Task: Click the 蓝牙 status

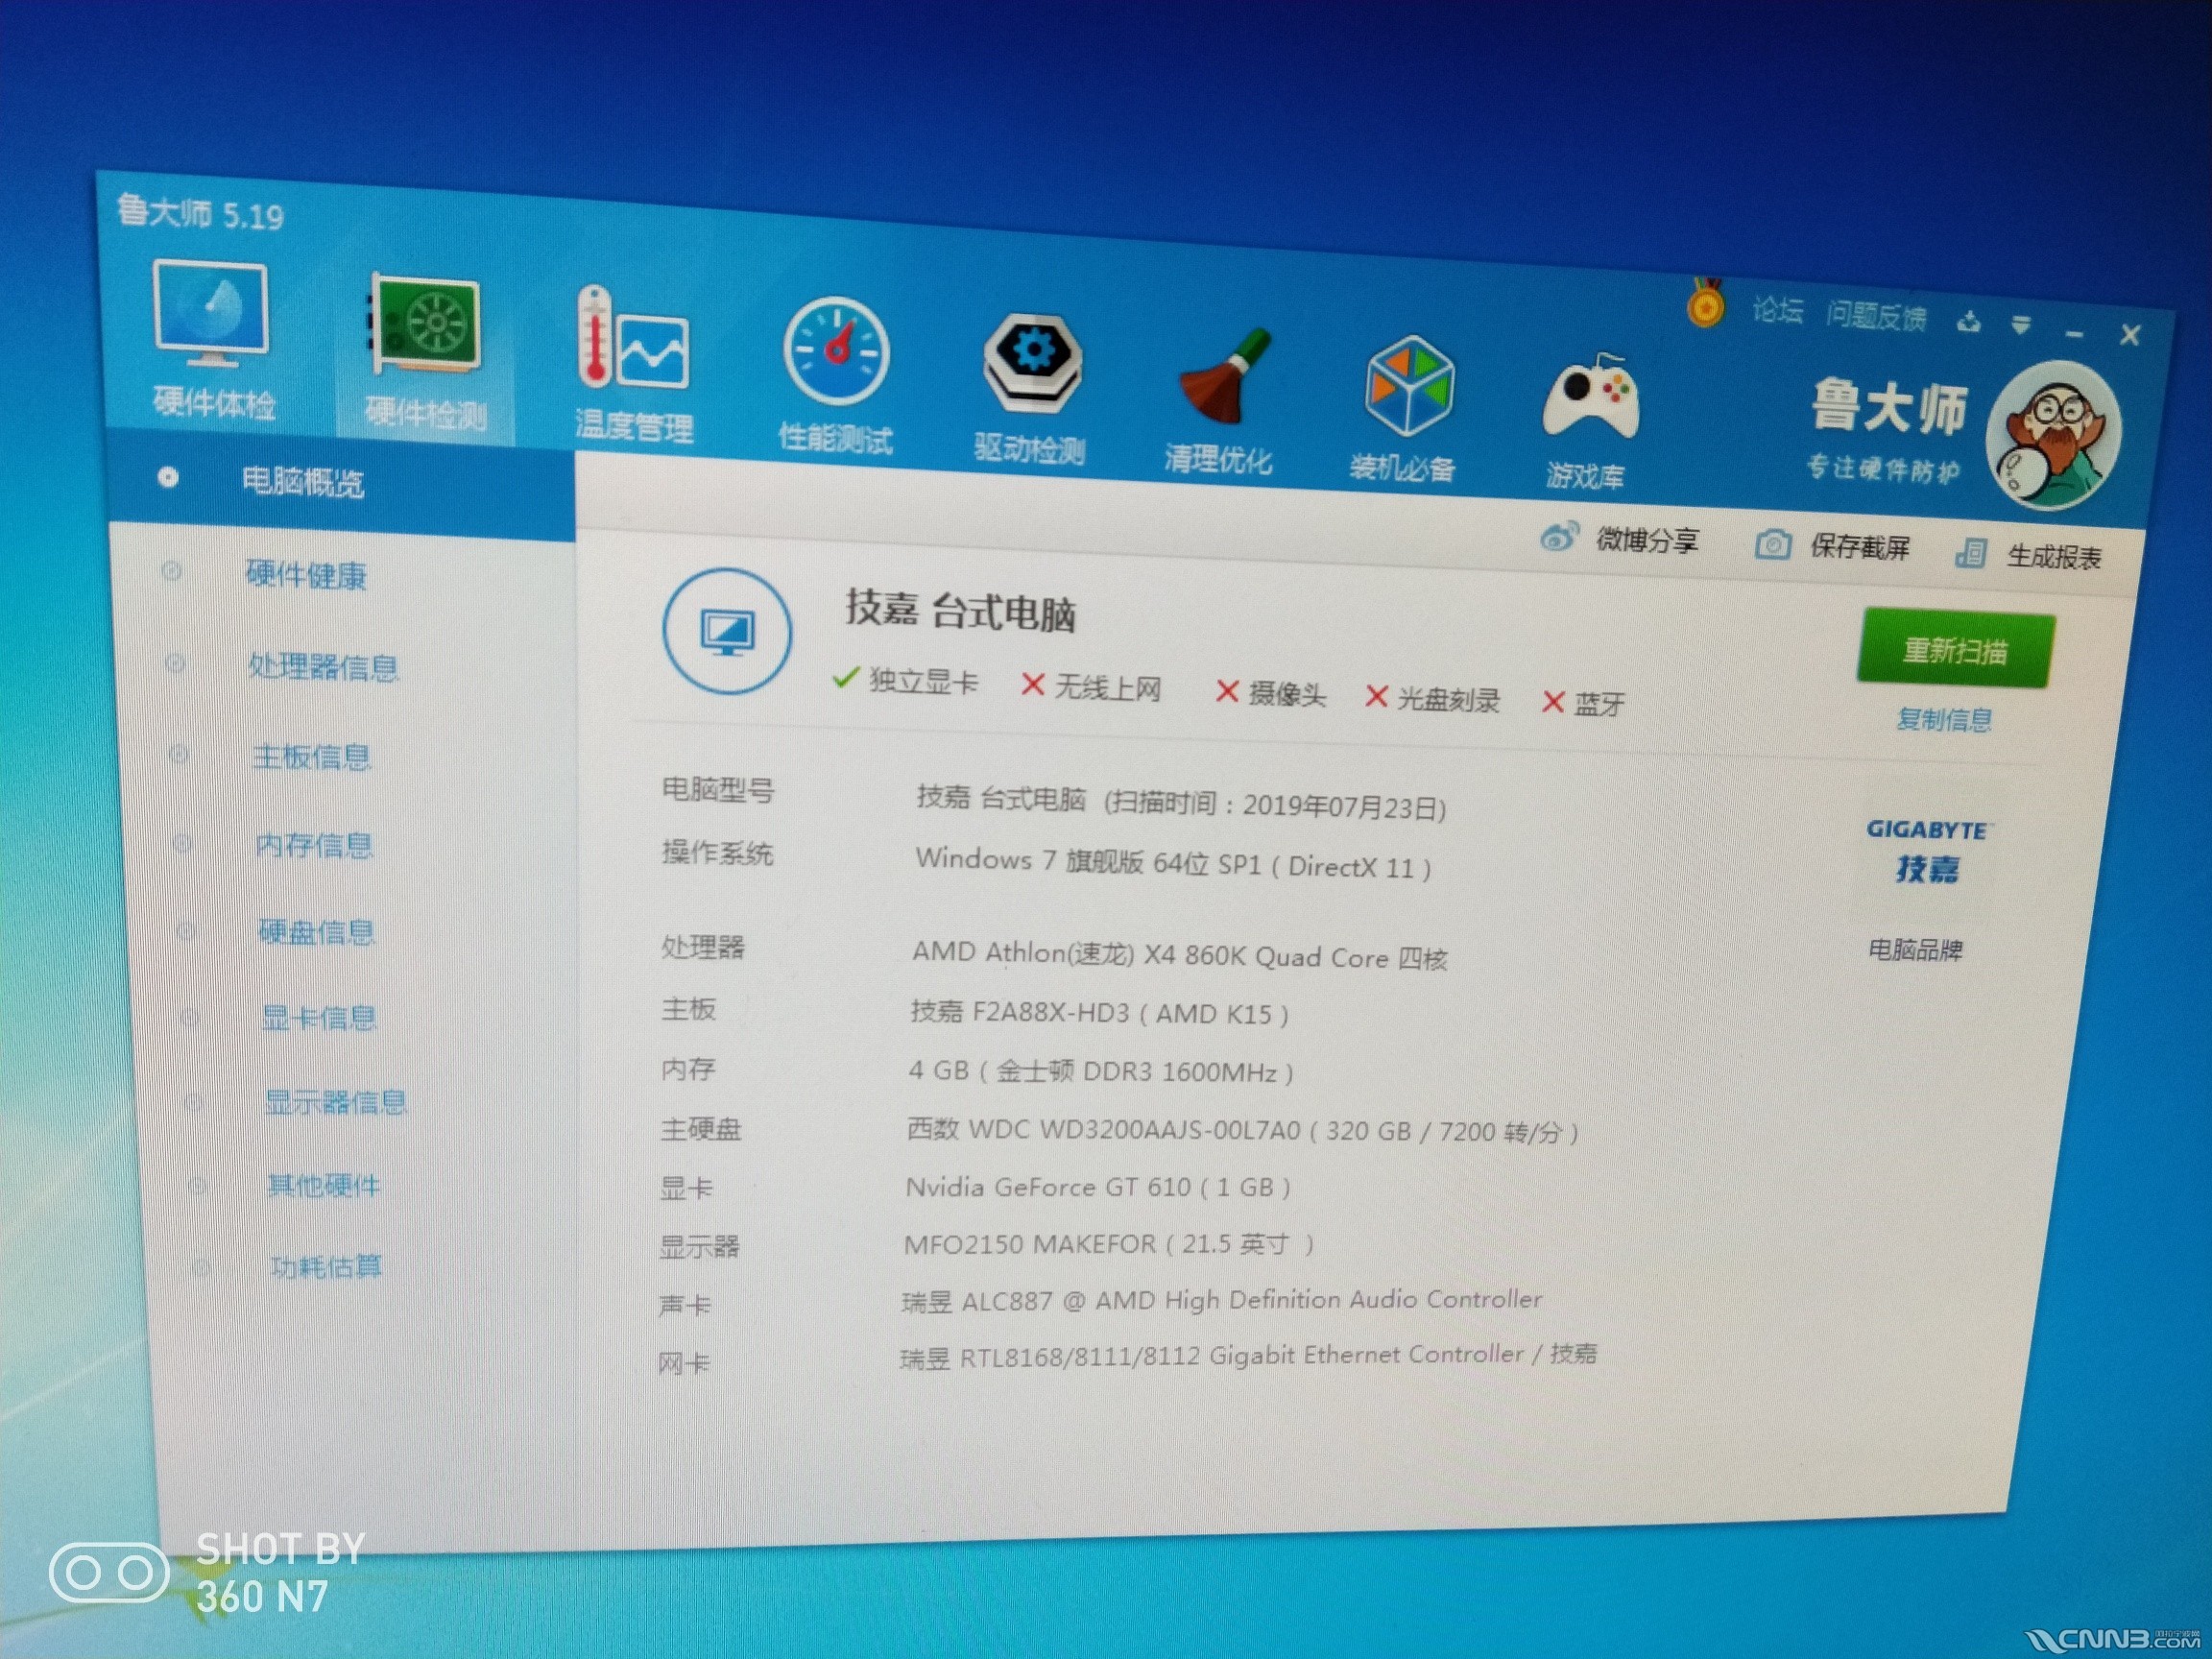Action: pos(1584,704)
